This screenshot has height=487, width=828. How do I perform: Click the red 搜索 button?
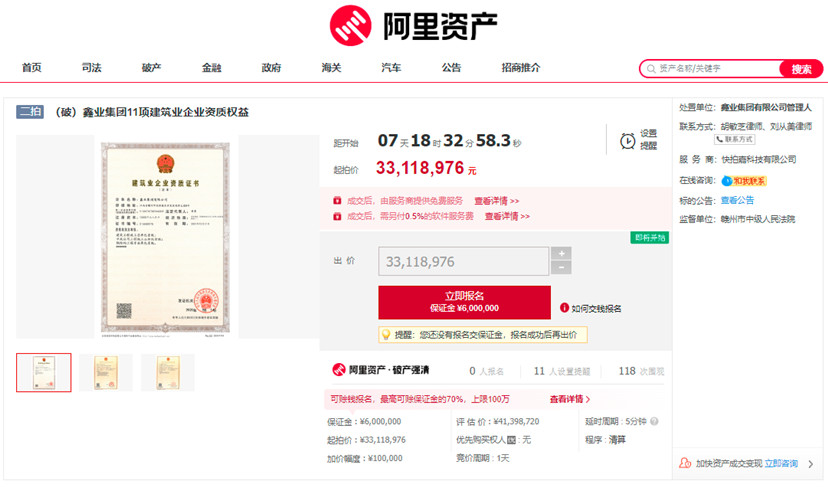coord(801,69)
